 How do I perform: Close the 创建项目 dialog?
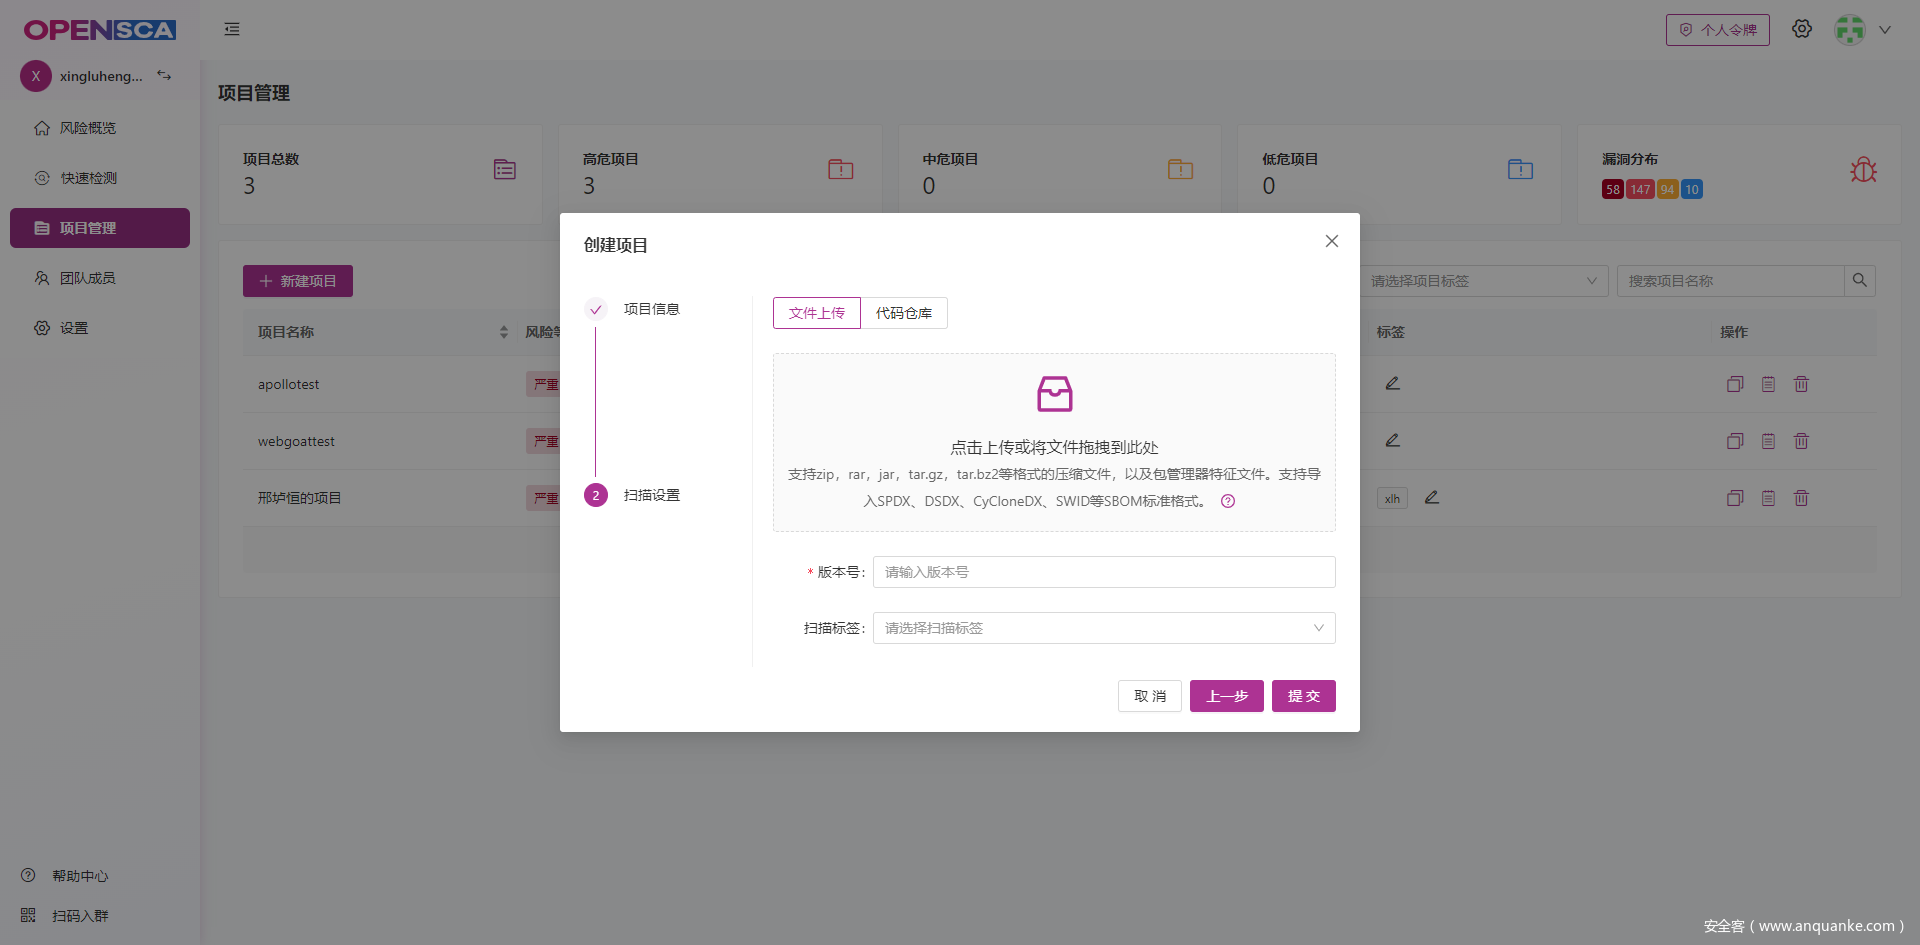1331,241
